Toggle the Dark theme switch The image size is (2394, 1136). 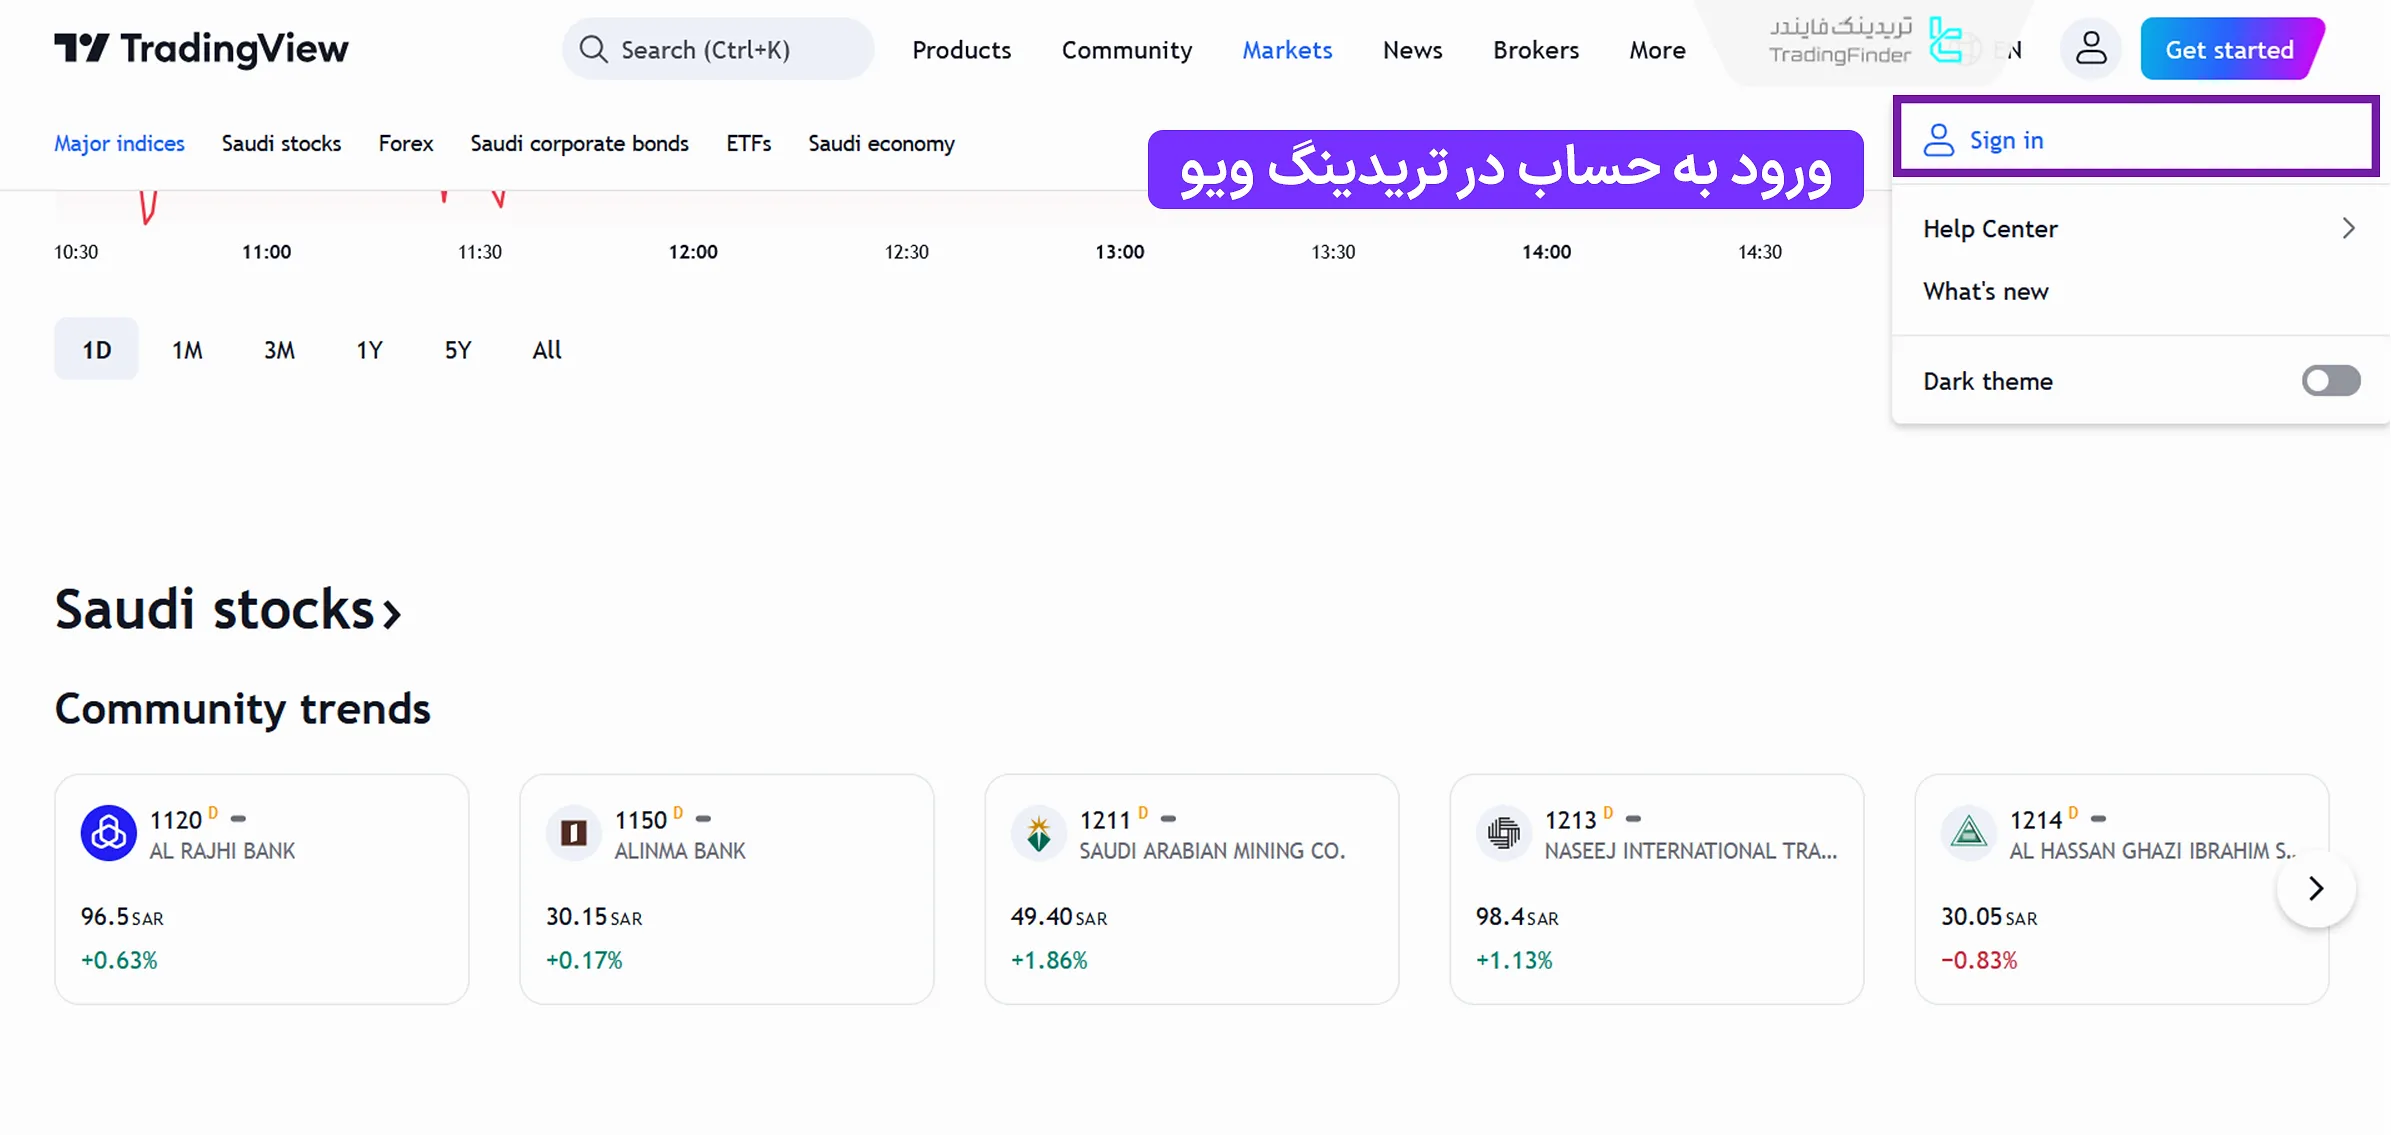(2331, 380)
